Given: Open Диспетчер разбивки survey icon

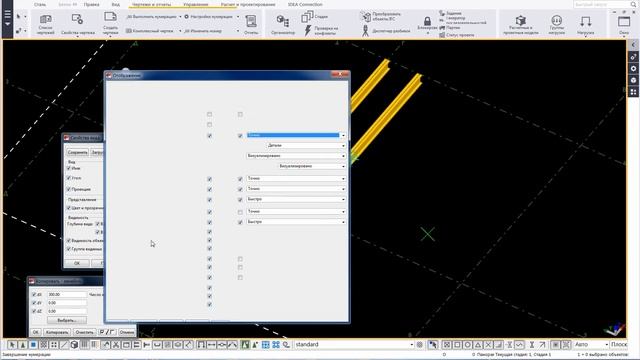Looking at the screenshot, I should (365, 31).
